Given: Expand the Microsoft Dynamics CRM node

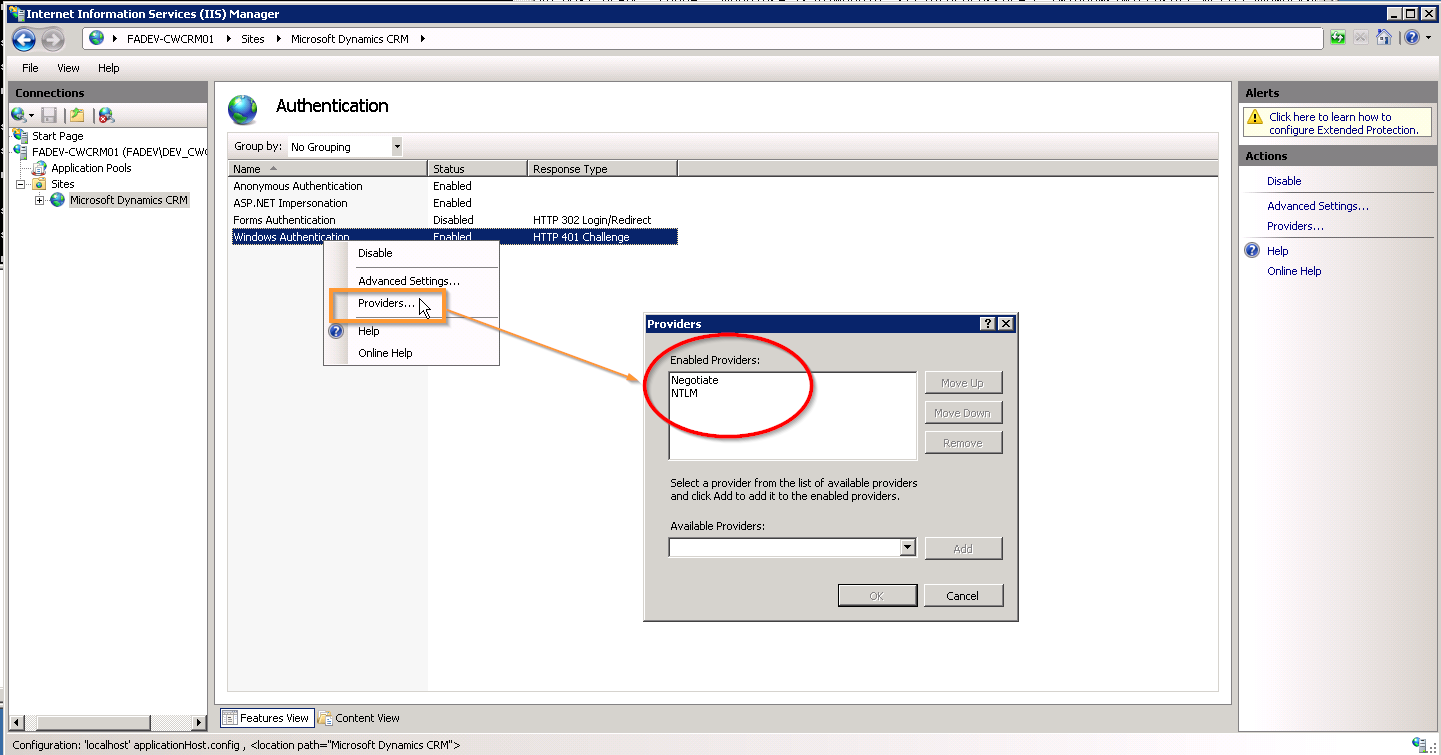Looking at the screenshot, I should click(40, 200).
